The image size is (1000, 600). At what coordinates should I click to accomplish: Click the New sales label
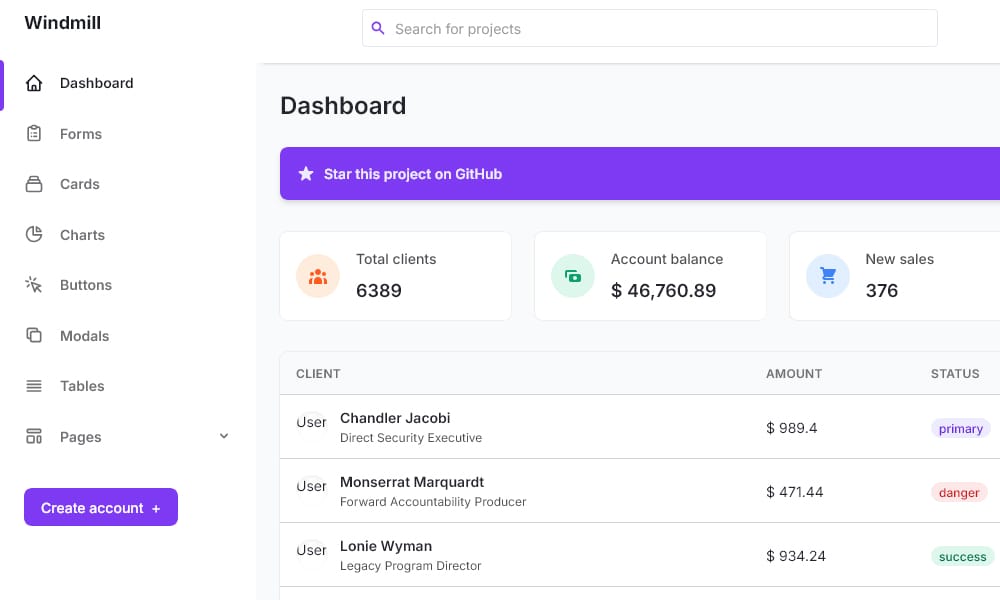tap(899, 259)
